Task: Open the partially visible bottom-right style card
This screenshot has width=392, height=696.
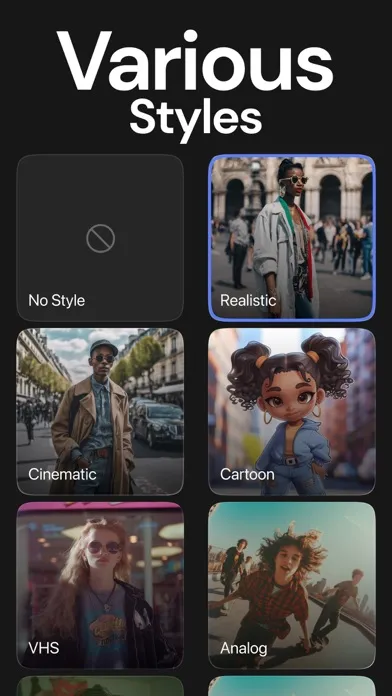Action: [292, 686]
